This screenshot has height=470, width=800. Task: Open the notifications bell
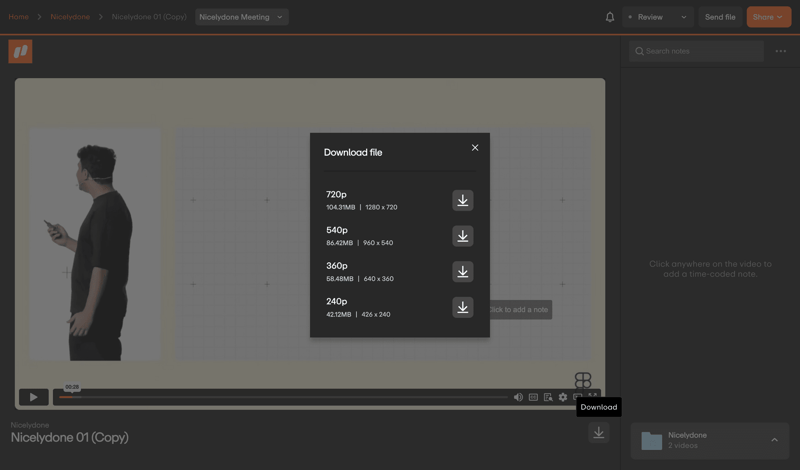(x=610, y=17)
